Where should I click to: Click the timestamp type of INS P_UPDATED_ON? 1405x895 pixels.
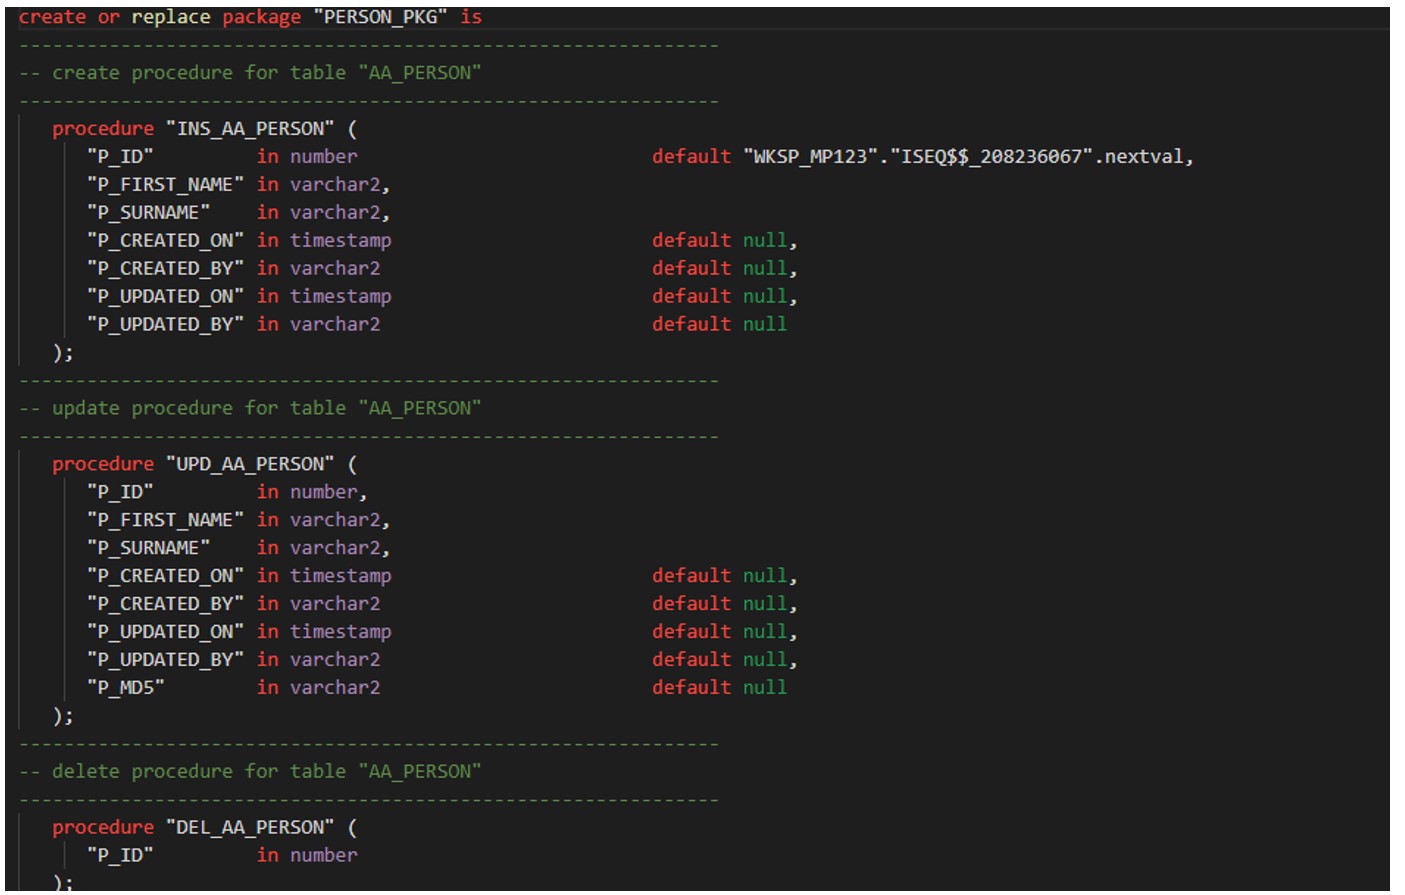click(341, 297)
